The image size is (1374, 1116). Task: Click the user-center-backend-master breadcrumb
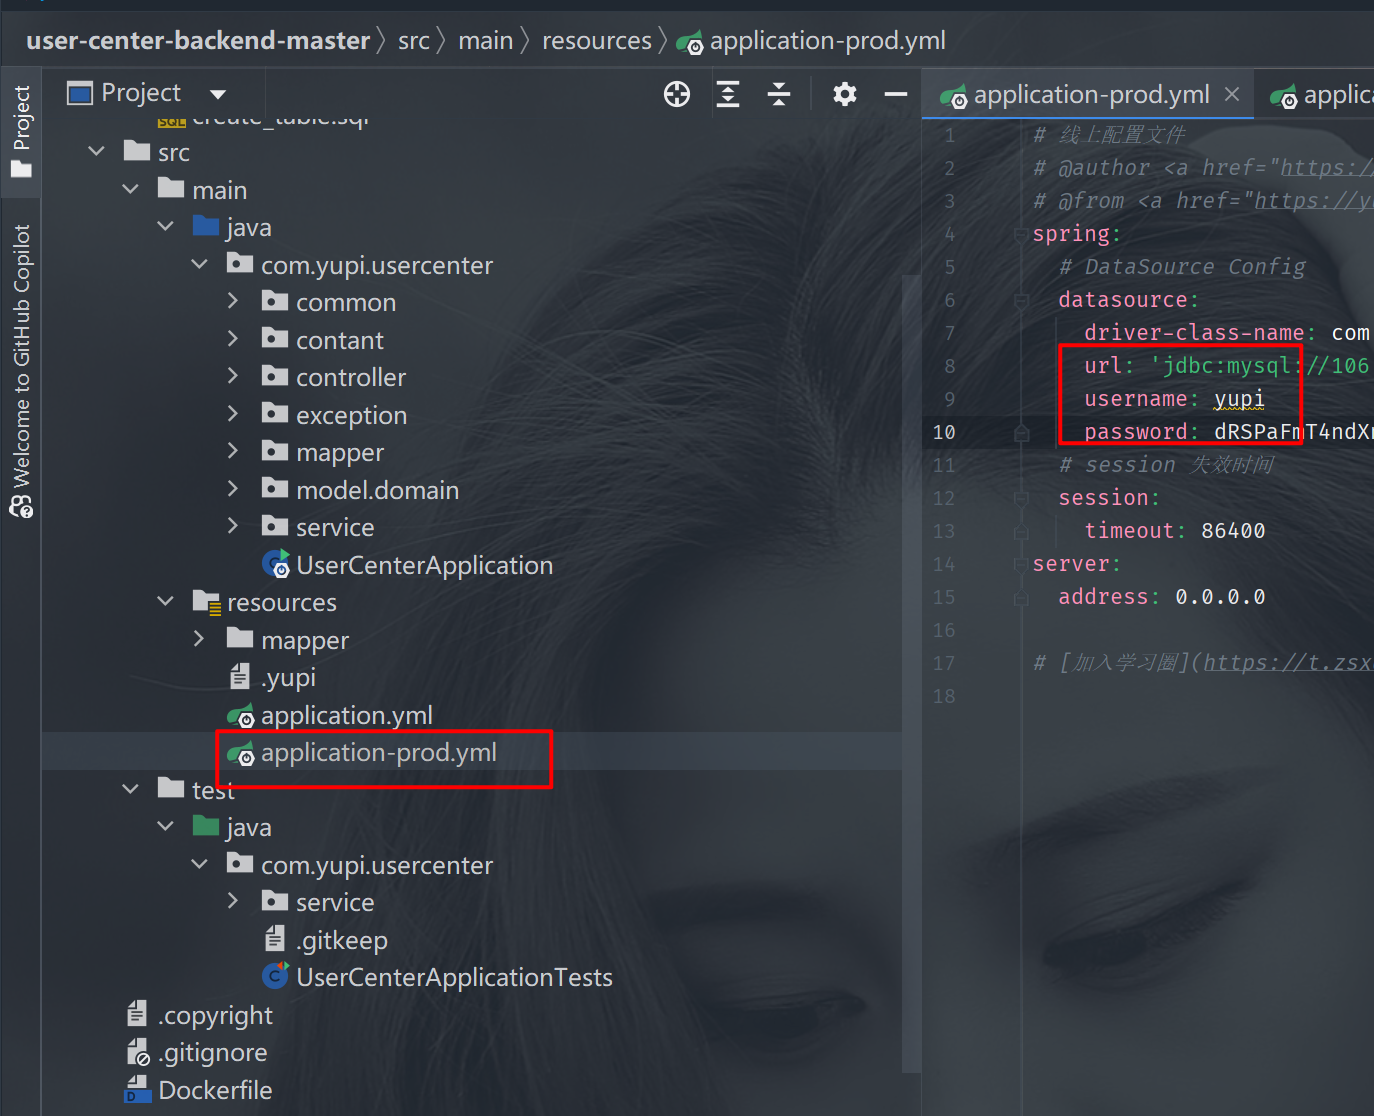click(x=198, y=41)
